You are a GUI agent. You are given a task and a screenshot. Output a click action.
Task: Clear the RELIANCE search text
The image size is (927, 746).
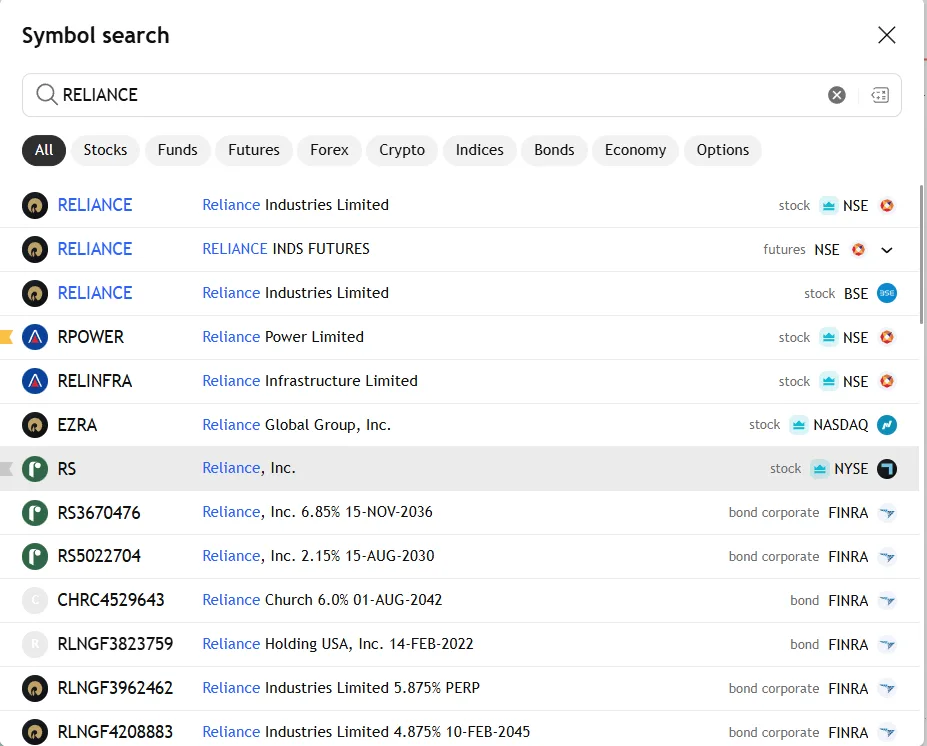(837, 95)
